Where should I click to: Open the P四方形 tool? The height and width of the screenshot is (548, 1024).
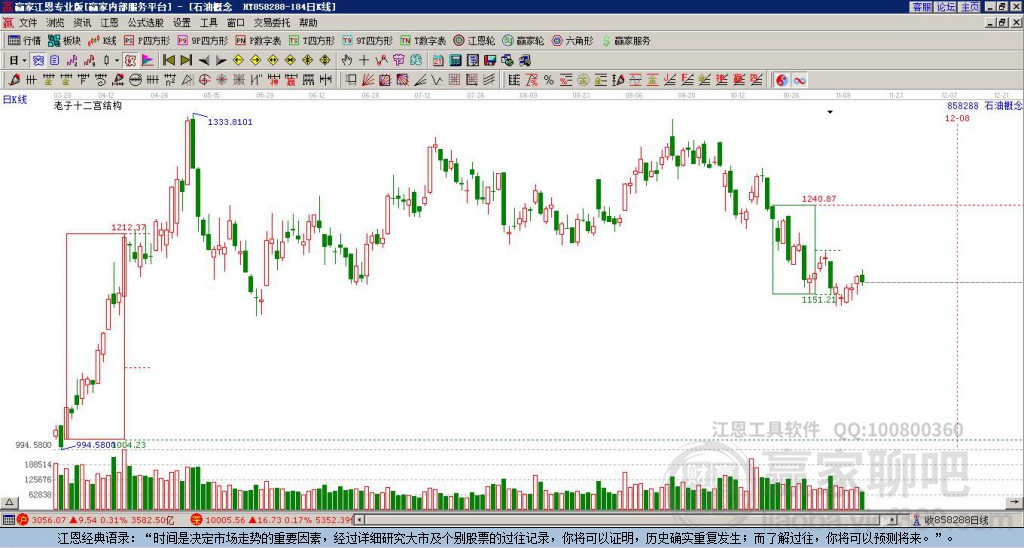pos(147,40)
